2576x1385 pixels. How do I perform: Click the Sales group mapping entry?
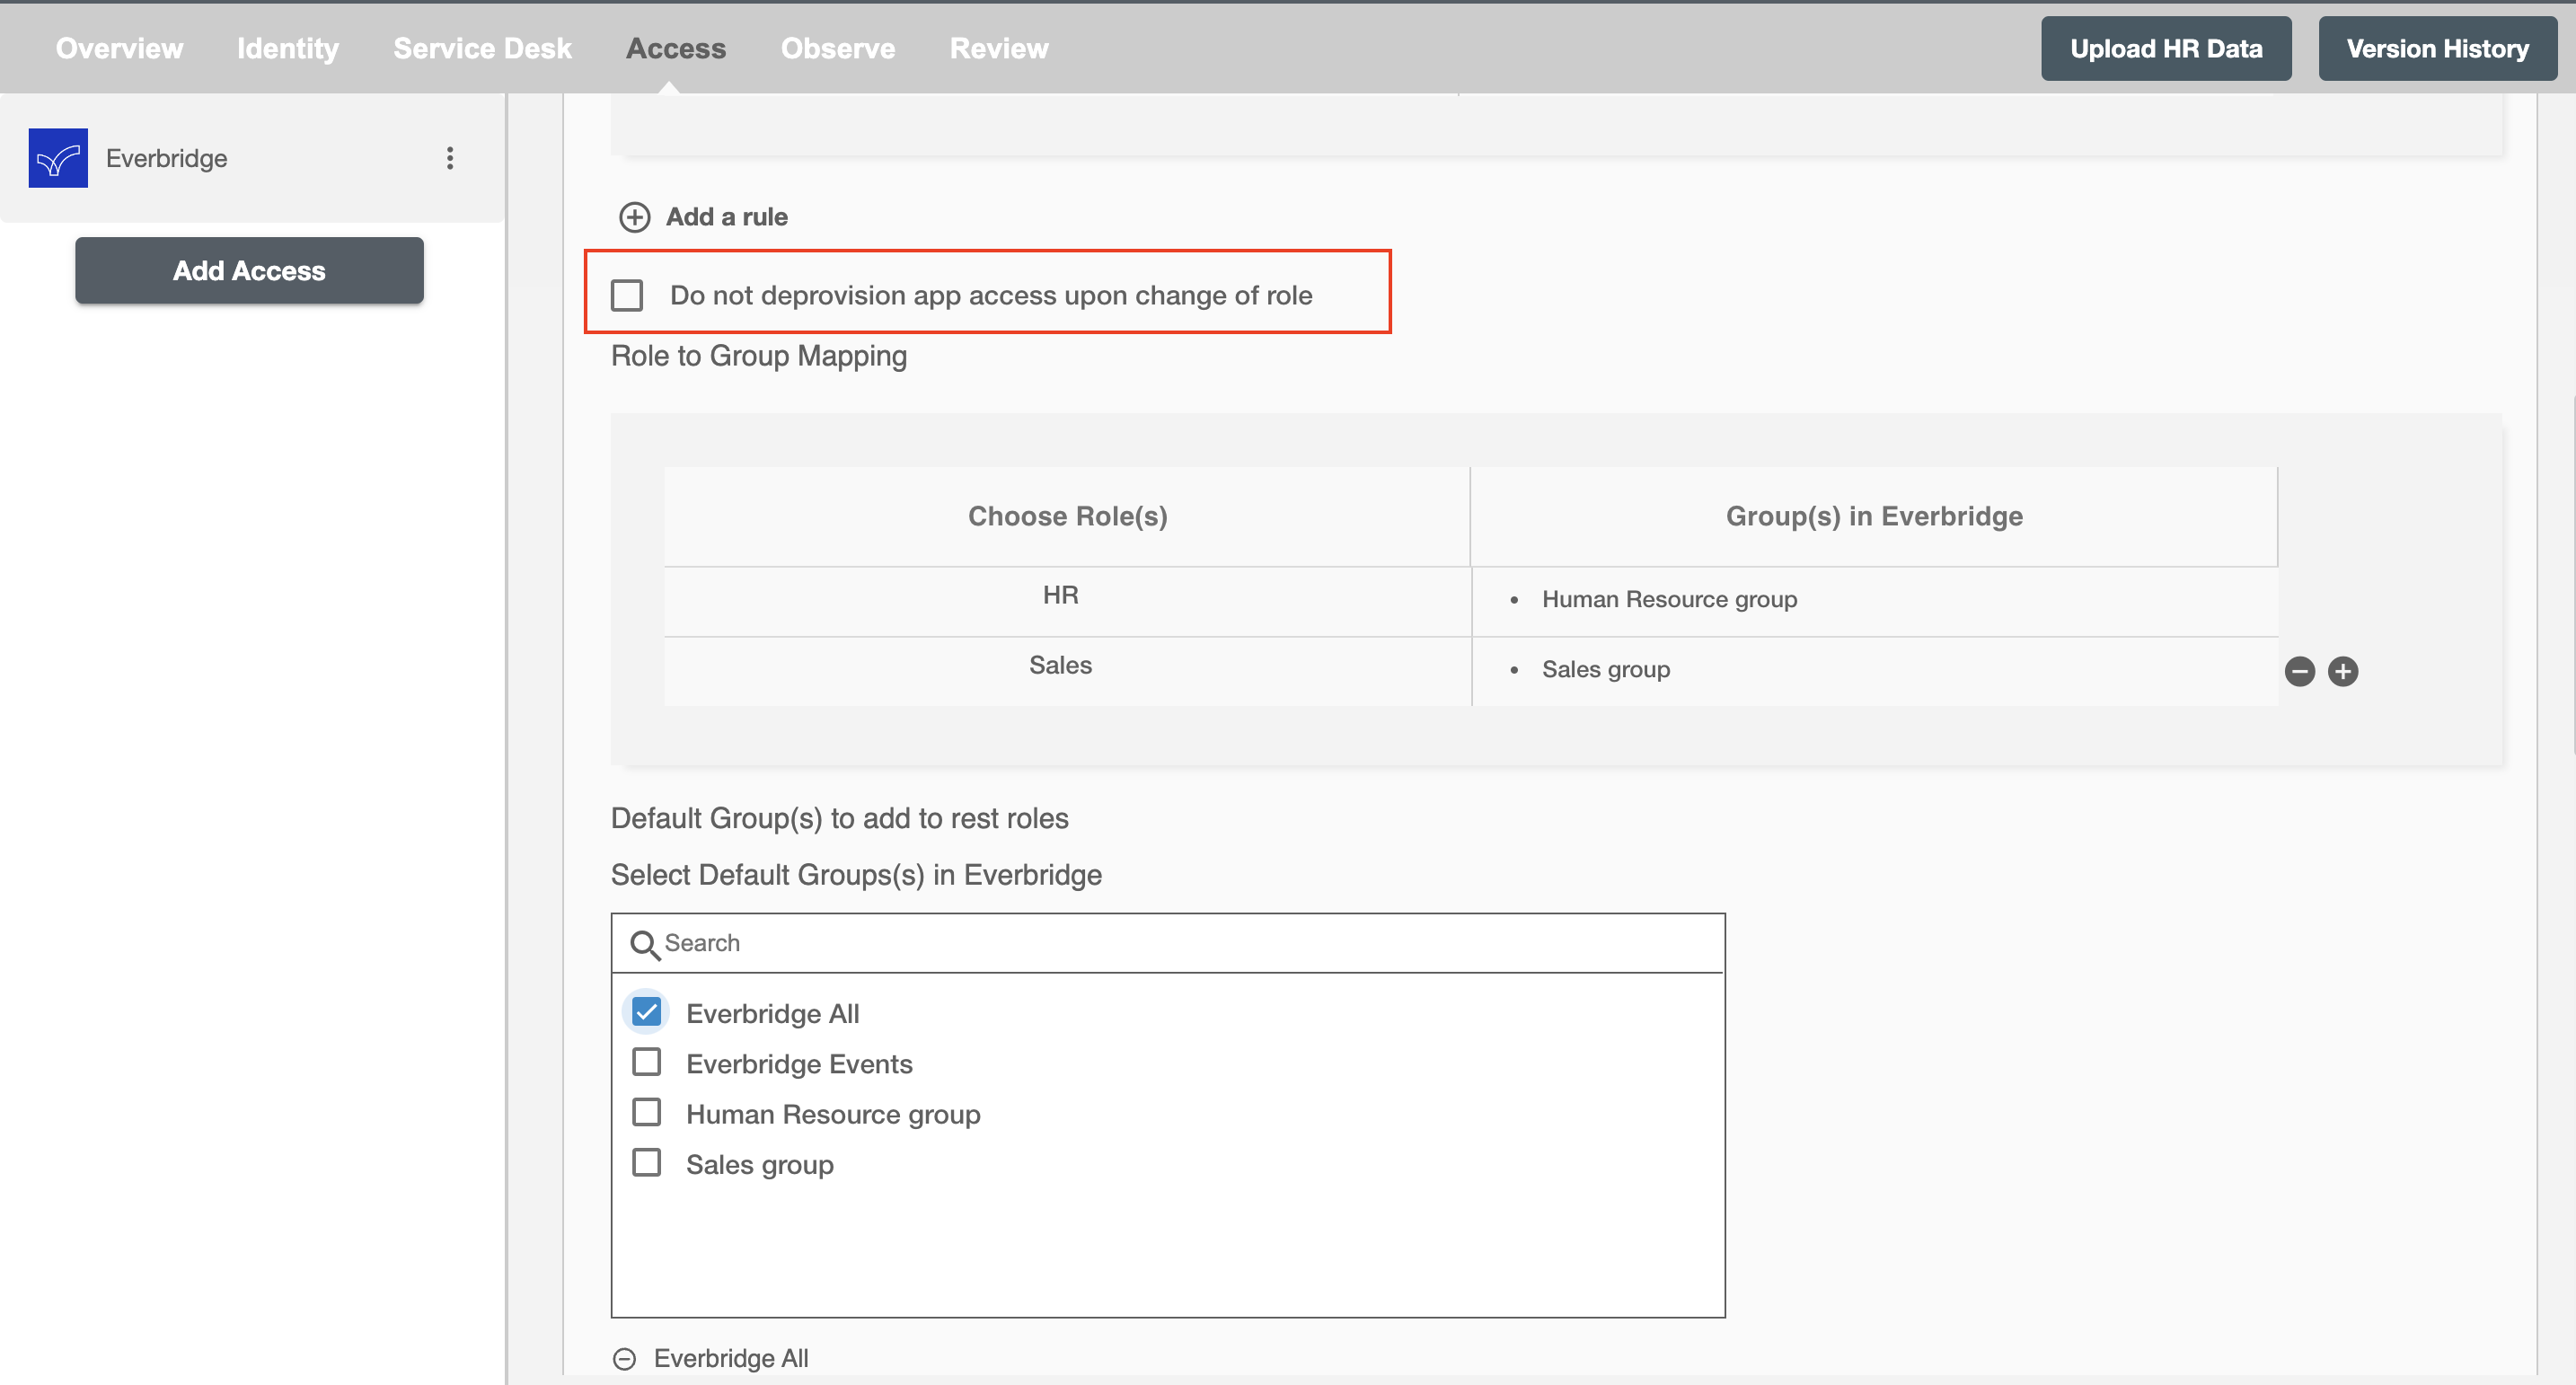coord(1606,669)
